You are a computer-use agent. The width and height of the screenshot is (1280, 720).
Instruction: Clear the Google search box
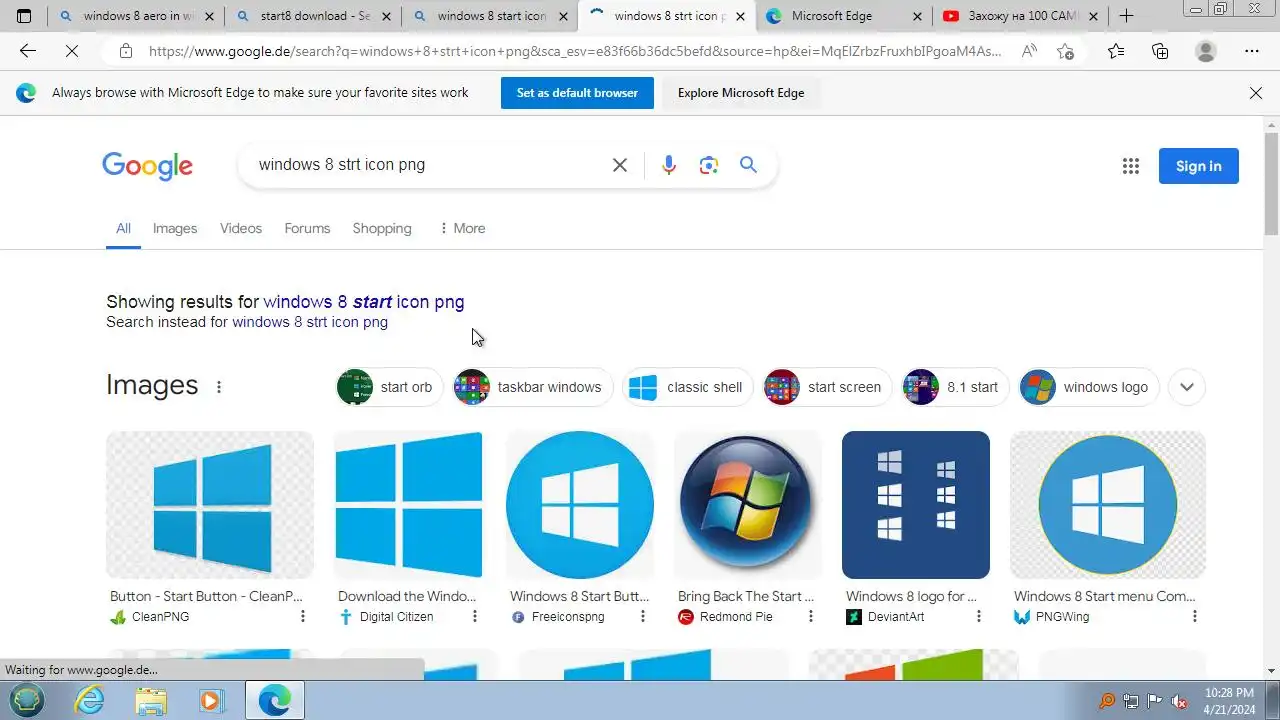620,165
